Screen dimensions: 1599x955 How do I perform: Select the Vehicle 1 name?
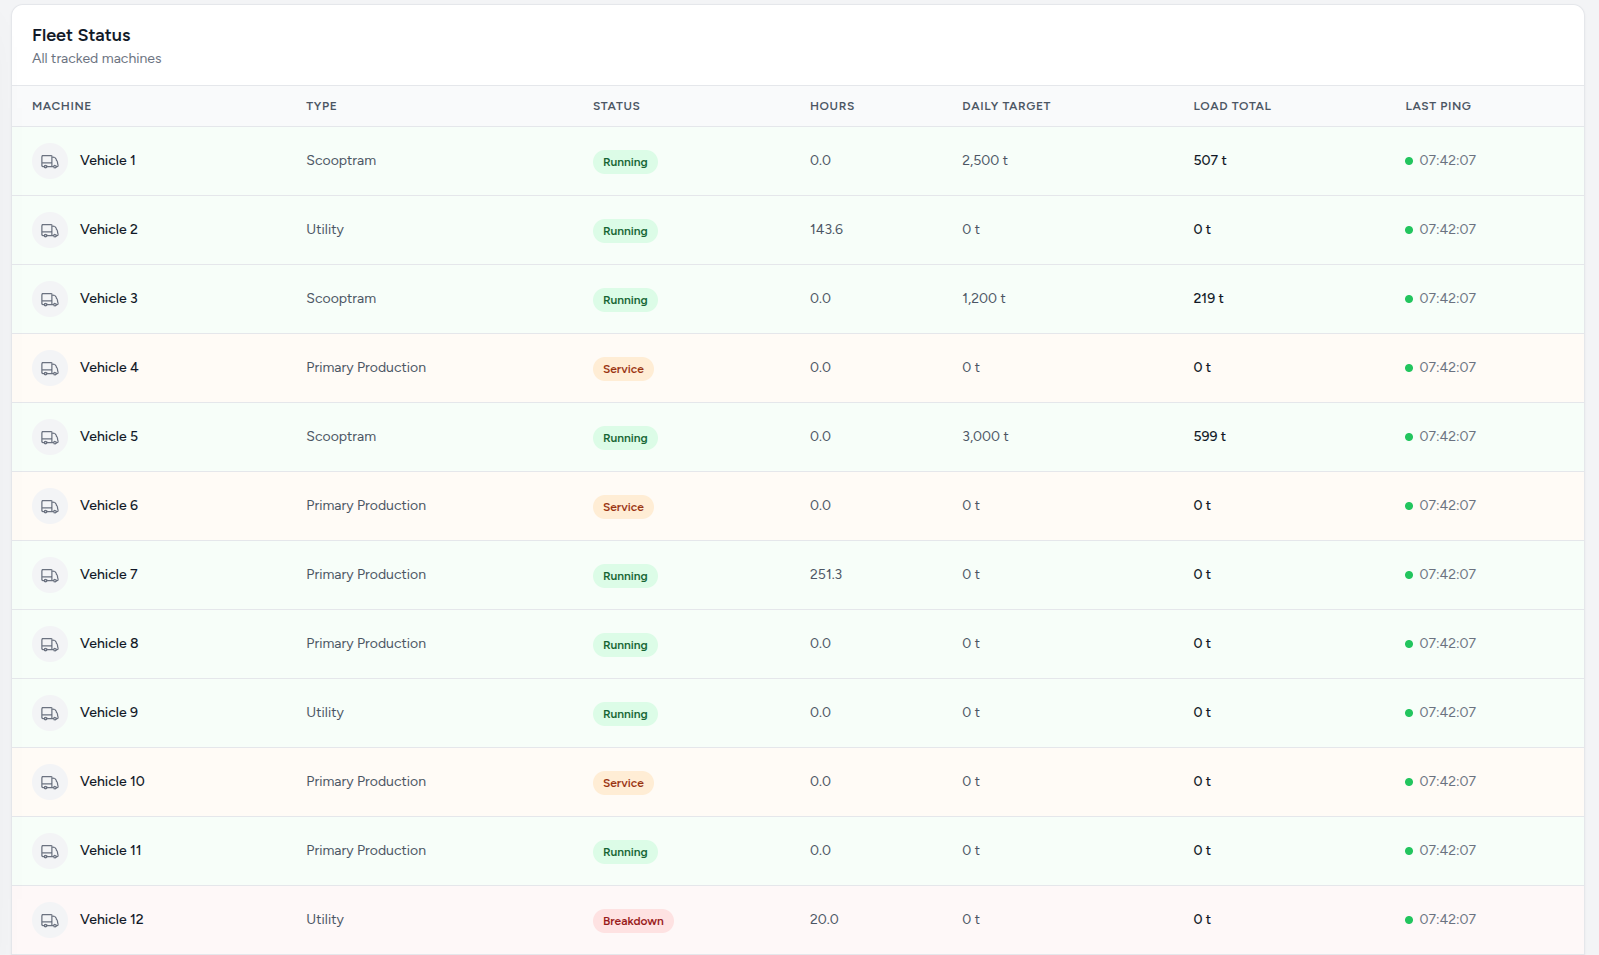[108, 160]
